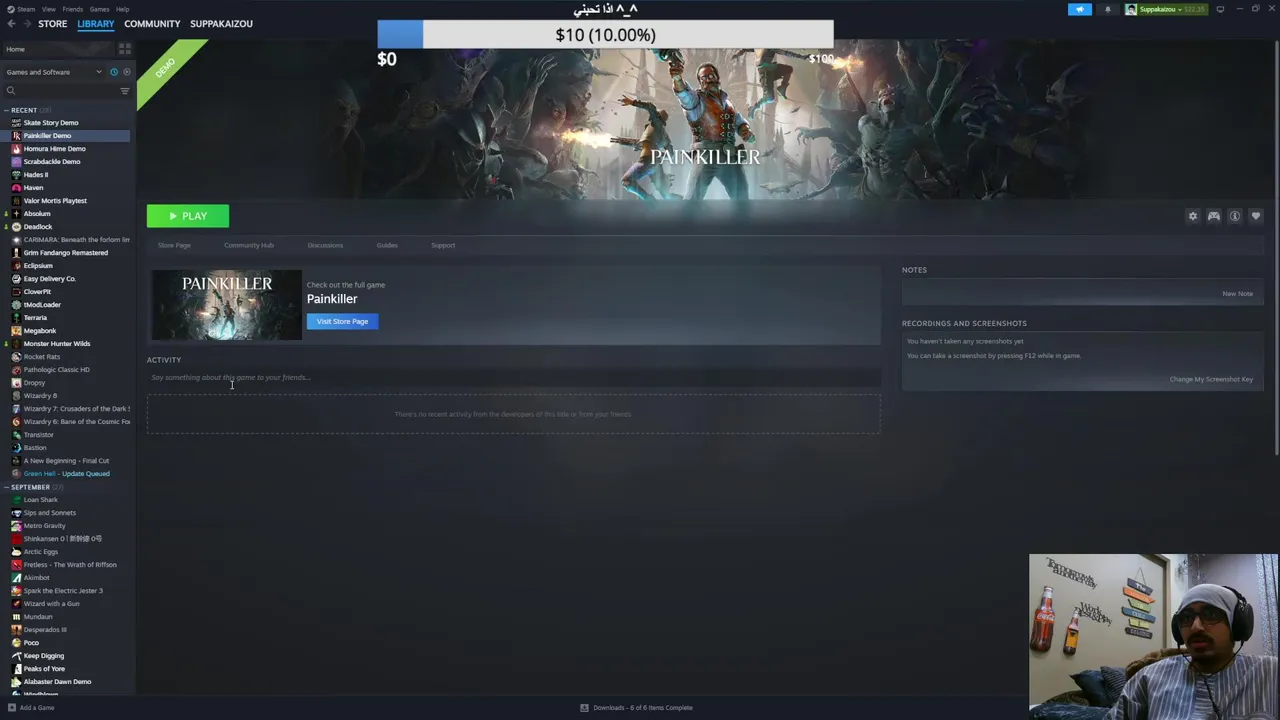Click Change My Screenshot Key

click(x=1211, y=379)
